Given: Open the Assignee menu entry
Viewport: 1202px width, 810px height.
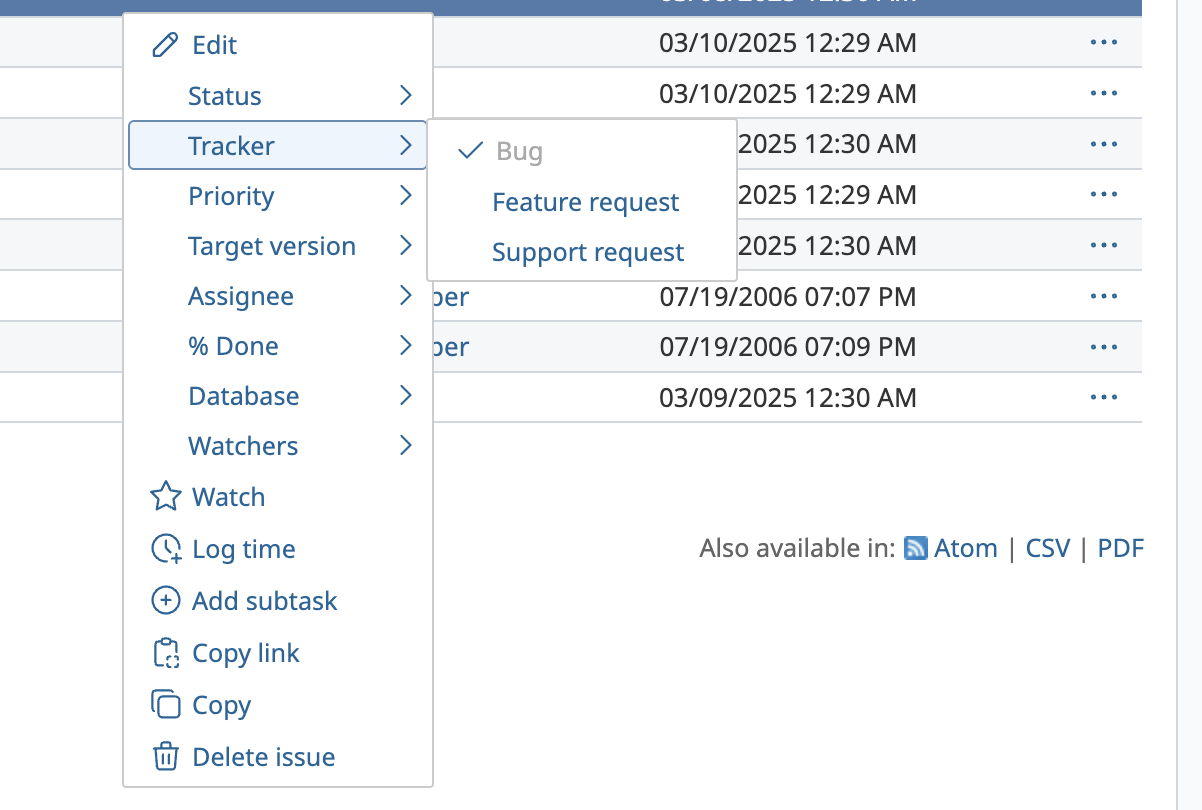Looking at the screenshot, I should point(278,296).
